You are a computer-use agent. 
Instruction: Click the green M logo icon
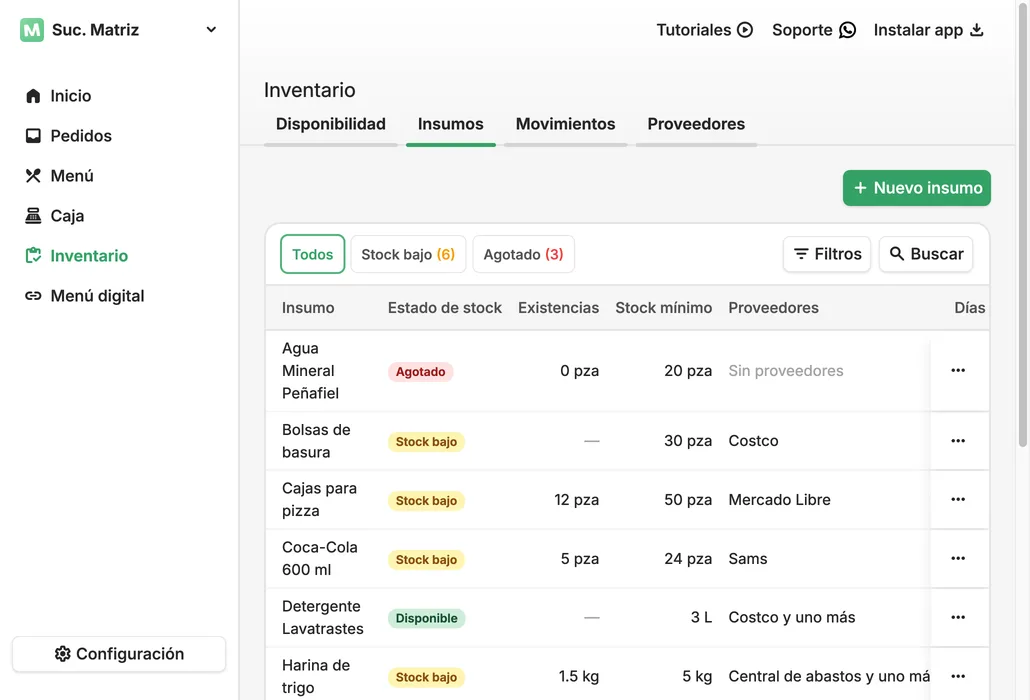click(x=32, y=30)
